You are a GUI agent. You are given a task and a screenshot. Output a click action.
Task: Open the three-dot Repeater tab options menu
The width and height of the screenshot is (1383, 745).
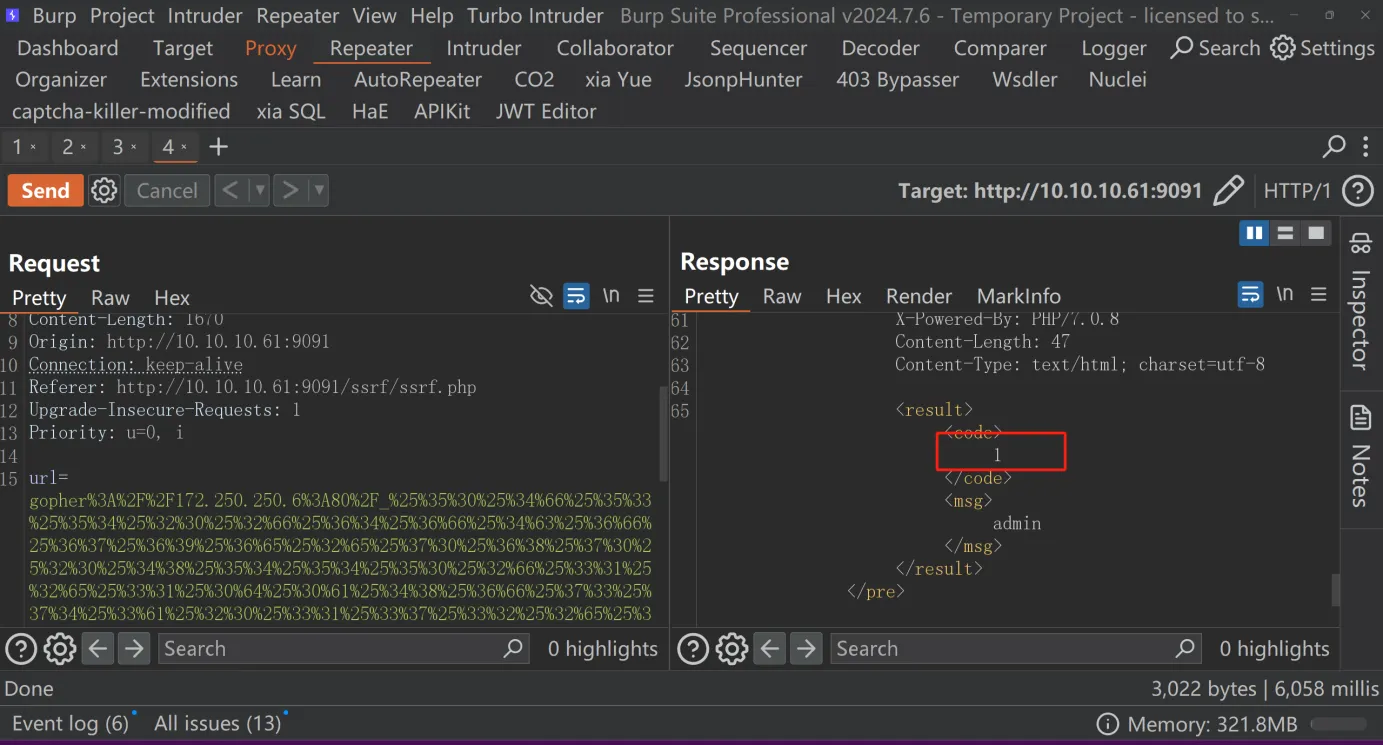1366,147
